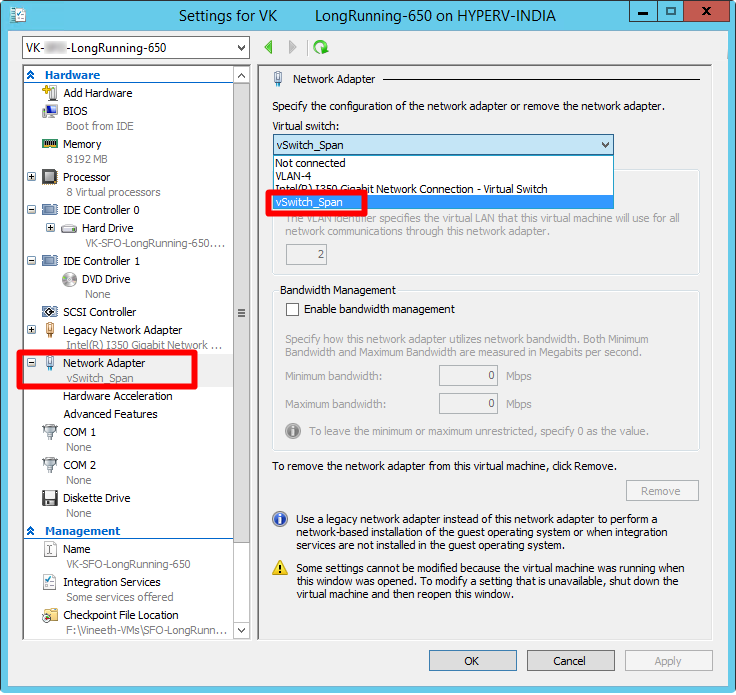Screen dimensions: 736x695
Task: Minimize the settings window
Action: point(643,11)
